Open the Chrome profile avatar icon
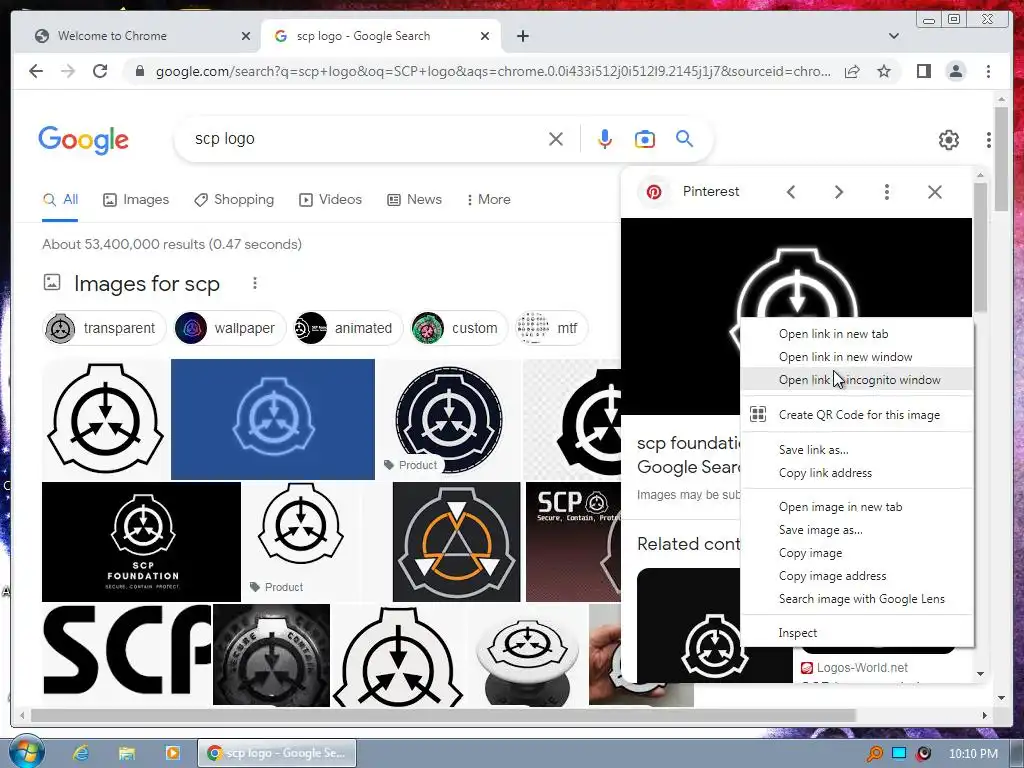The width and height of the screenshot is (1024, 768). click(955, 71)
